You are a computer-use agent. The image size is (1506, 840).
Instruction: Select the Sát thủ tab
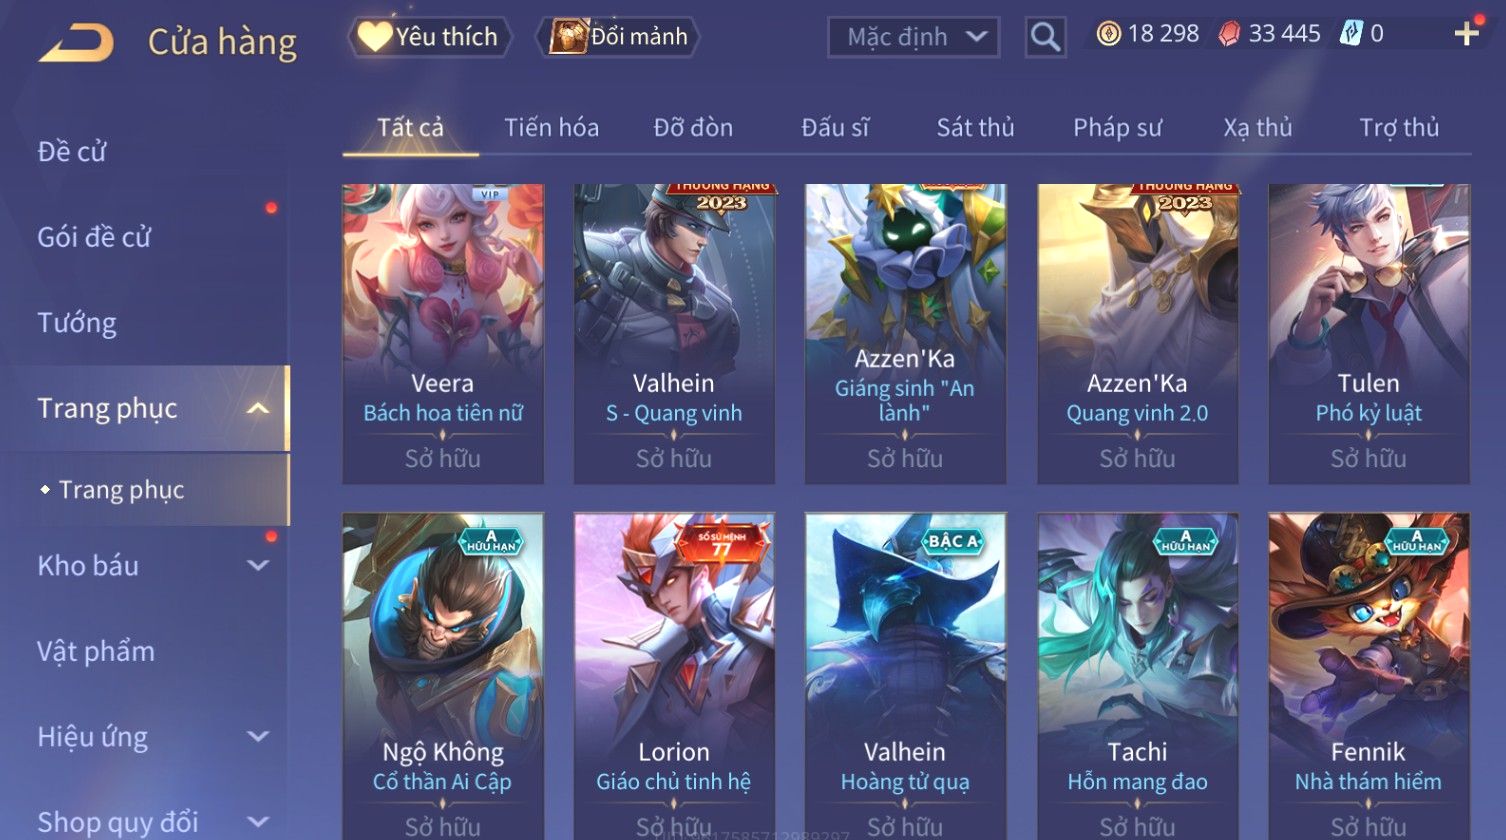[975, 128]
